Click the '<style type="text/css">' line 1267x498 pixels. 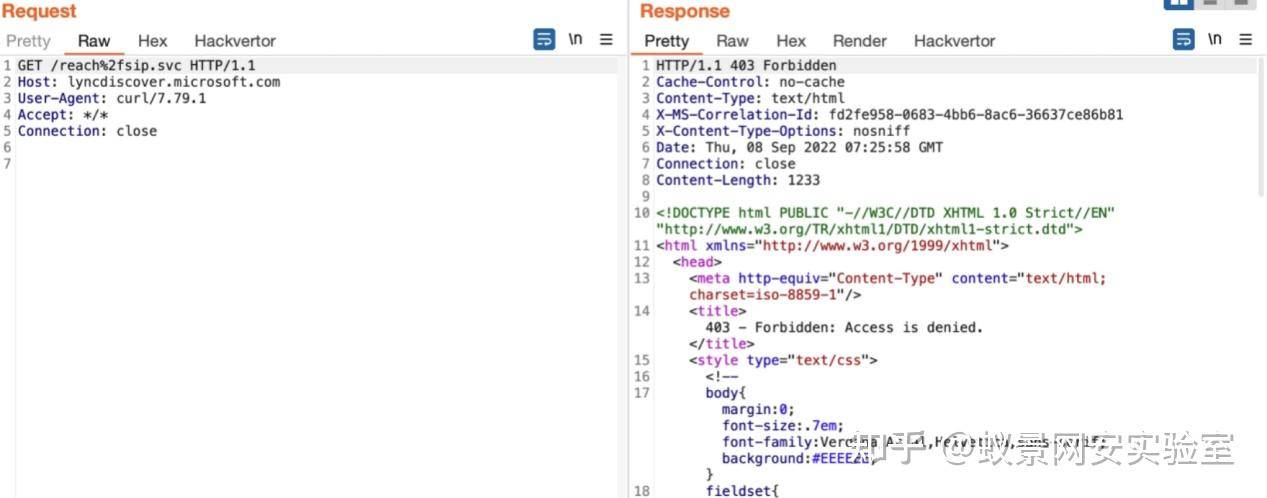click(x=783, y=360)
